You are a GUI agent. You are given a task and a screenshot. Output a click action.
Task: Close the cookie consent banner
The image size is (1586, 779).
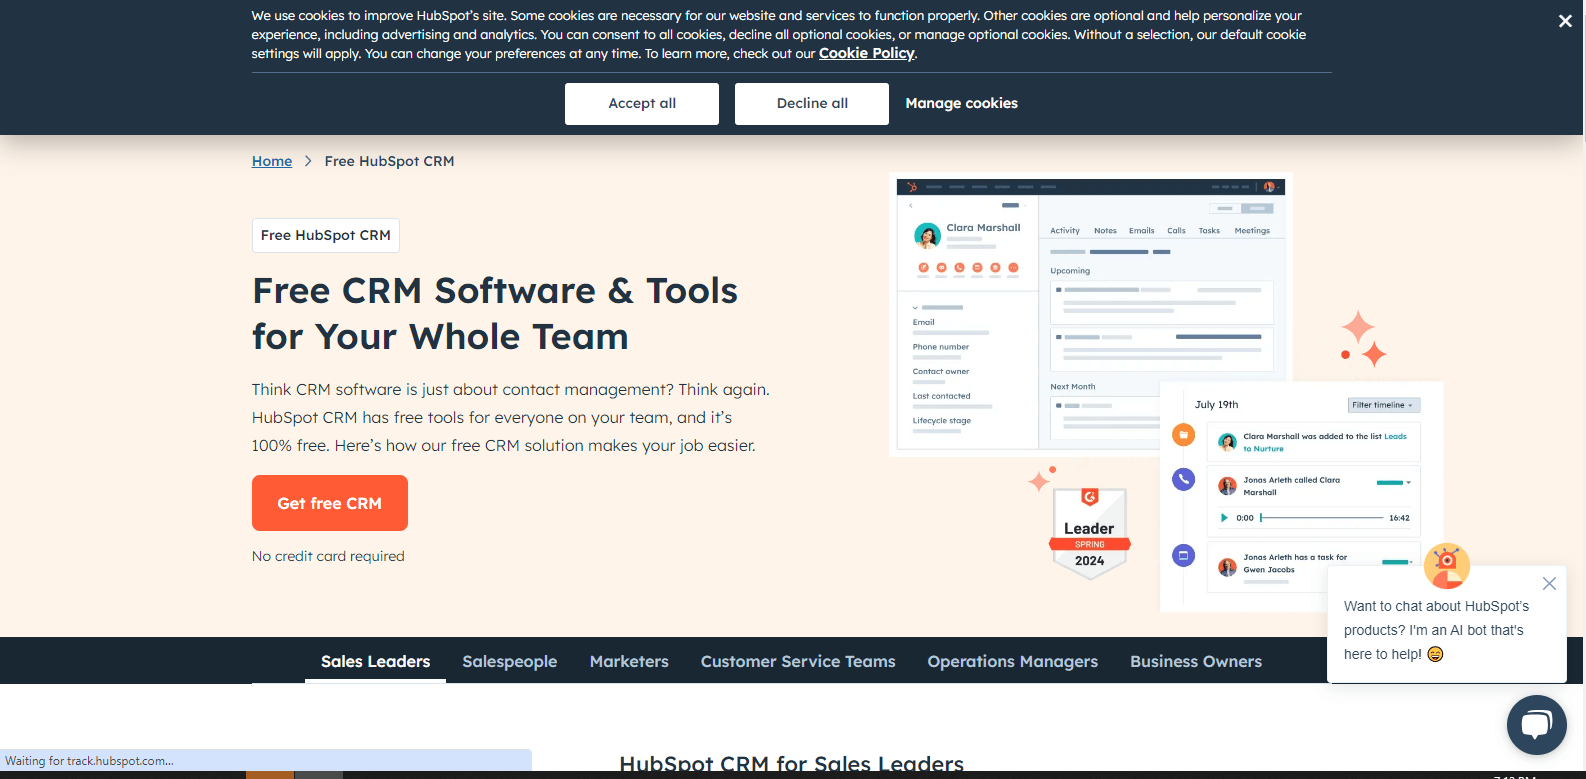pos(1565,21)
